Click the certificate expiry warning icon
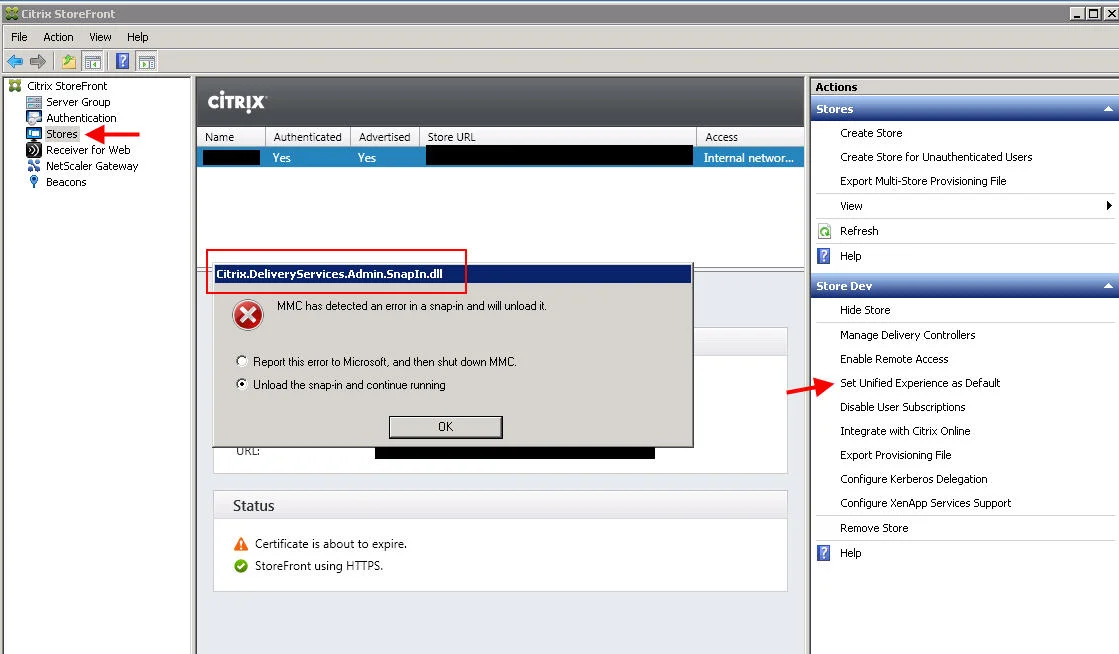The width and height of the screenshot is (1119, 654). (241, 544)
